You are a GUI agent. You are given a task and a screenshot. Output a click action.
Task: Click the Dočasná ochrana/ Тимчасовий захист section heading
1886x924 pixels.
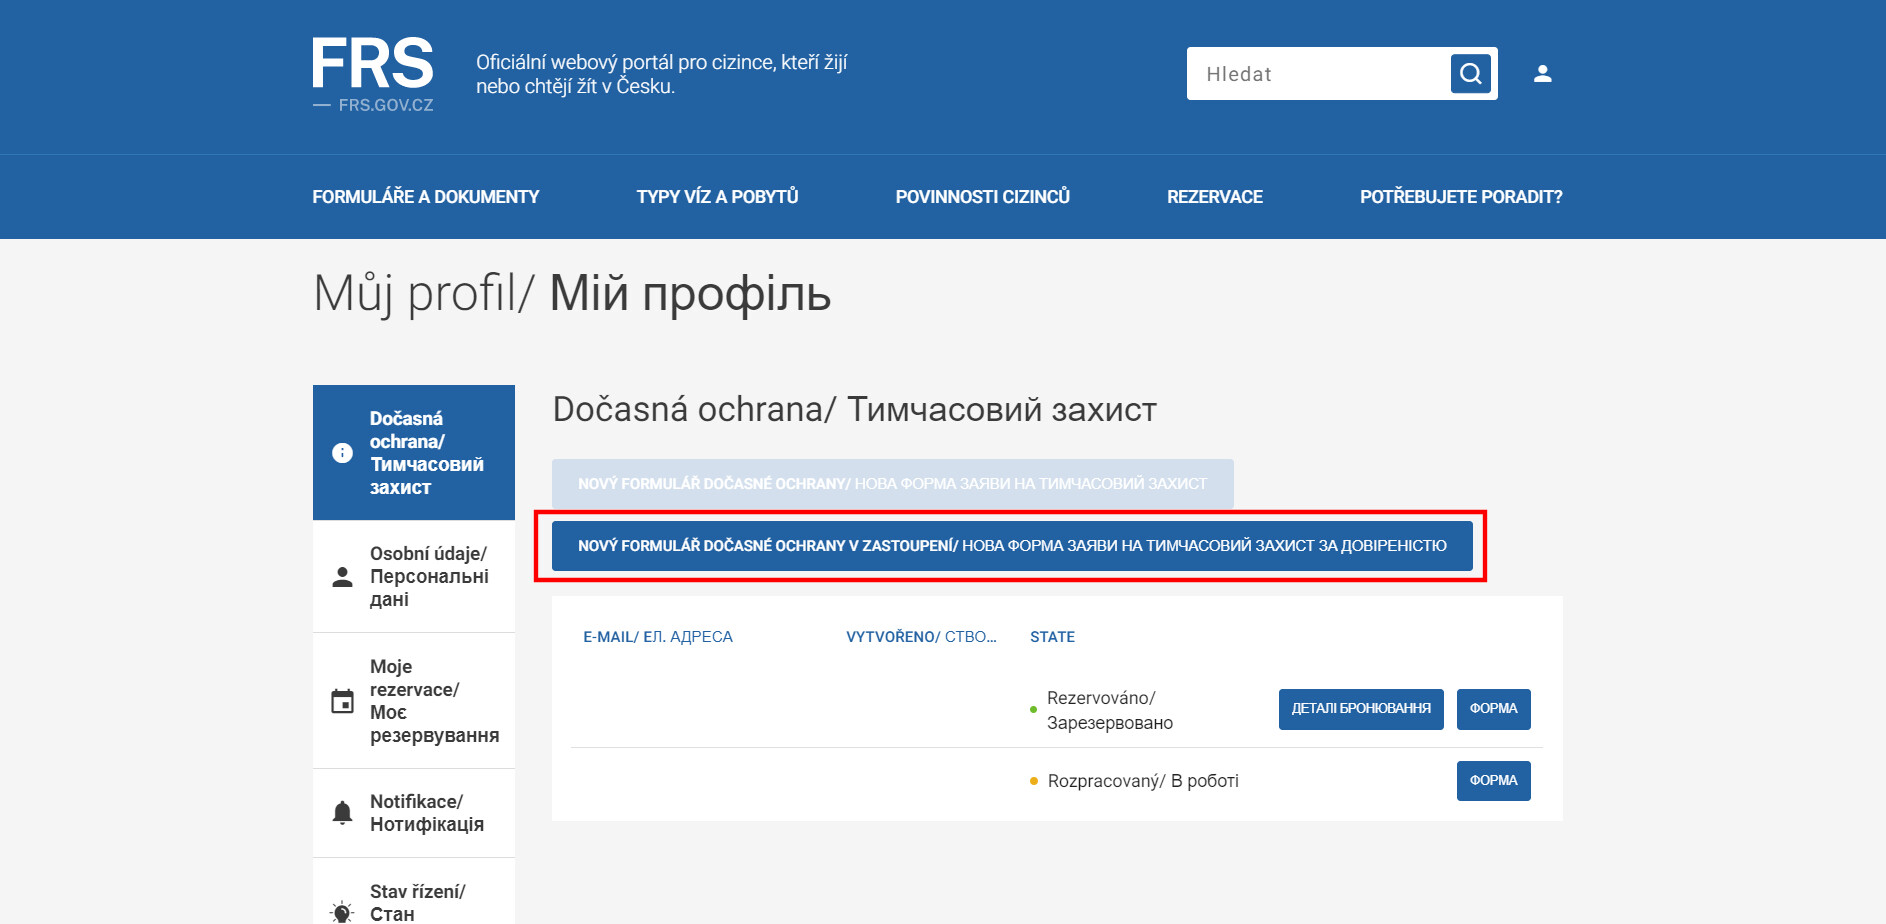coord(854,410)
